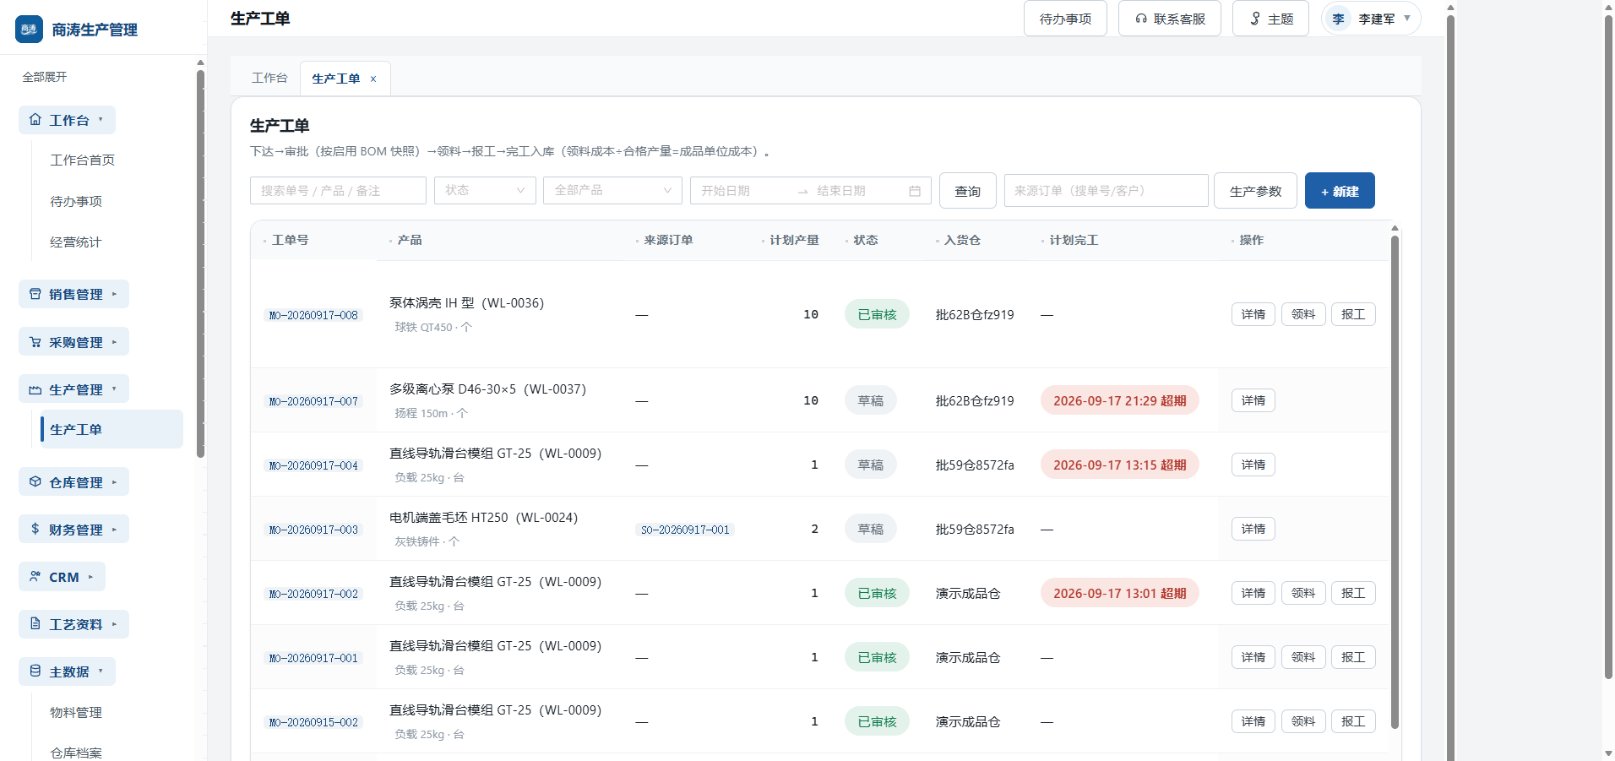Viewport: 1615px width, 761px height.
Task: Click the 搜索单号 search input field
Action: (x=338, y=190)
